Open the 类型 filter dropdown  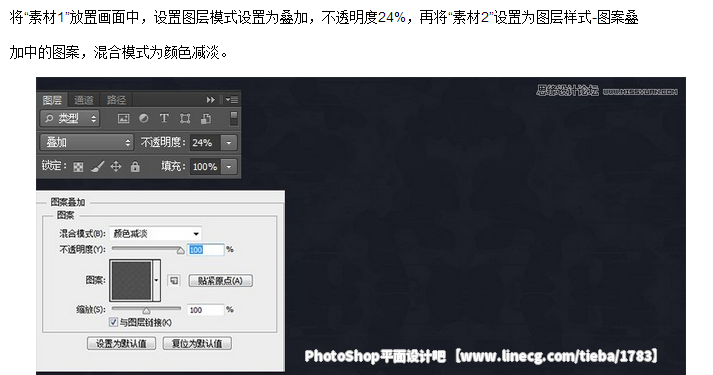click(70, 119)
